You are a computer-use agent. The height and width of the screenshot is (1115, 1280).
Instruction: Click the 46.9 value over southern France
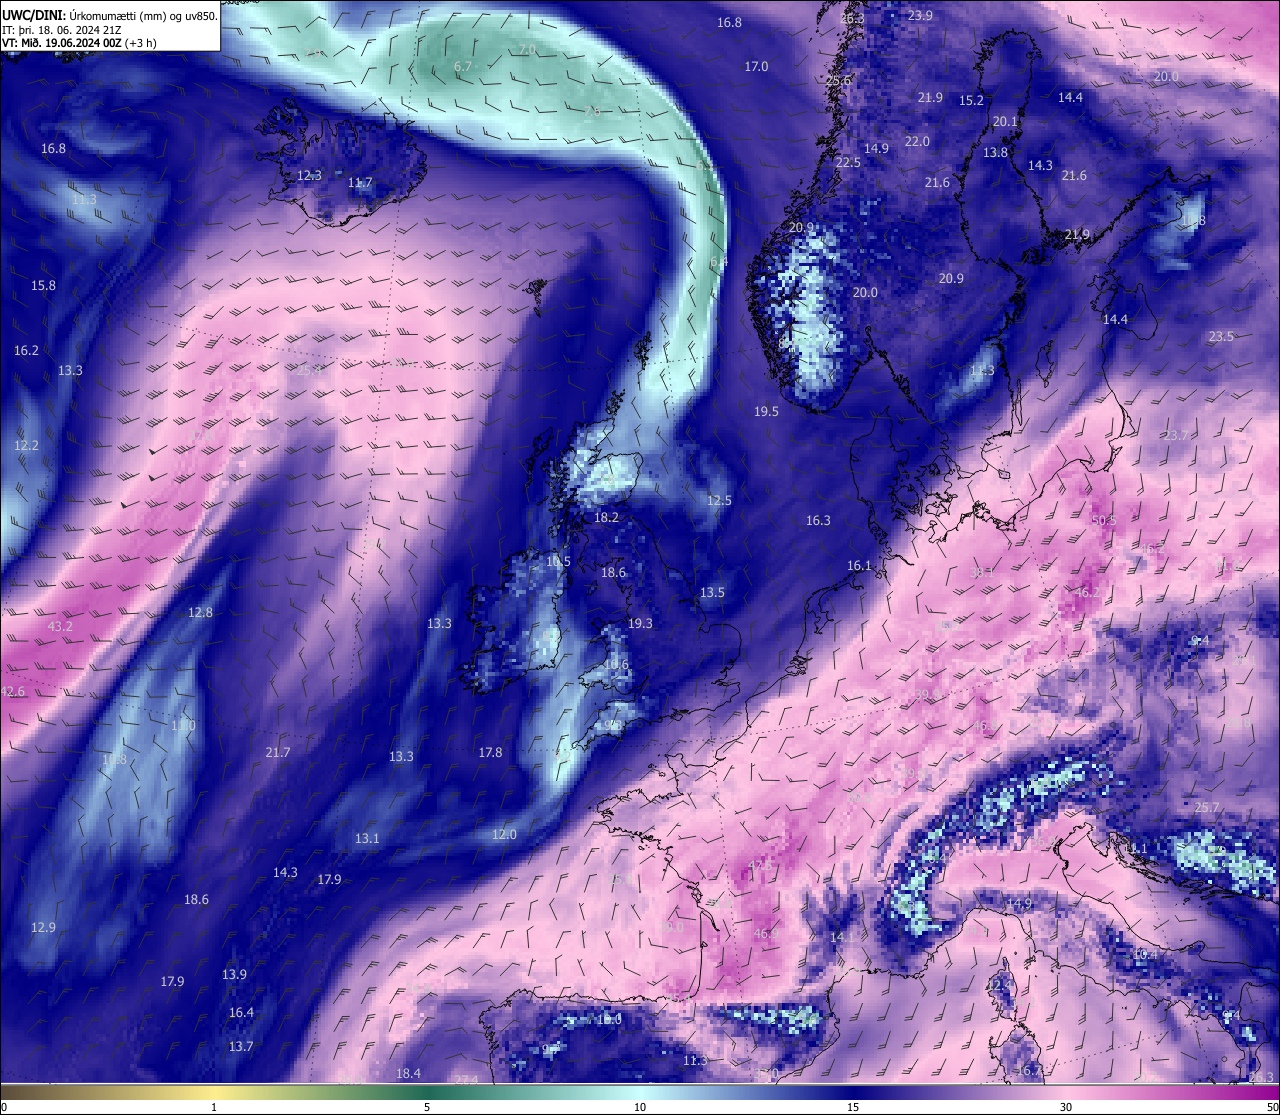pos(766,933)
